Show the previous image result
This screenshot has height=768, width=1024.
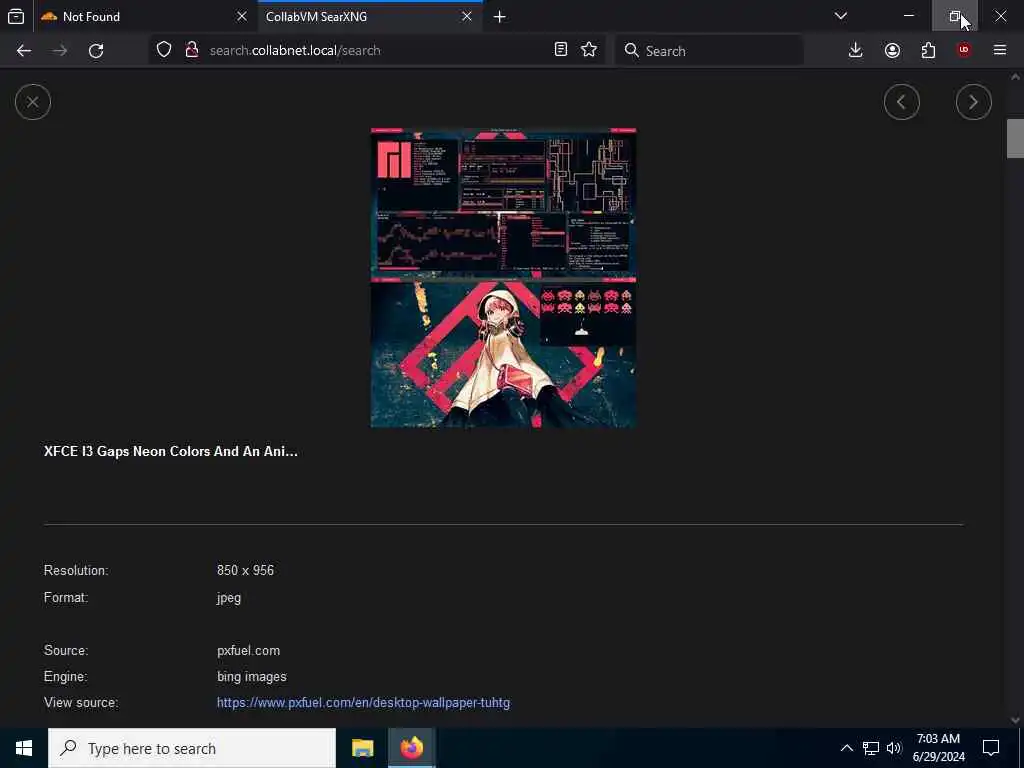[x=901, y=102]
